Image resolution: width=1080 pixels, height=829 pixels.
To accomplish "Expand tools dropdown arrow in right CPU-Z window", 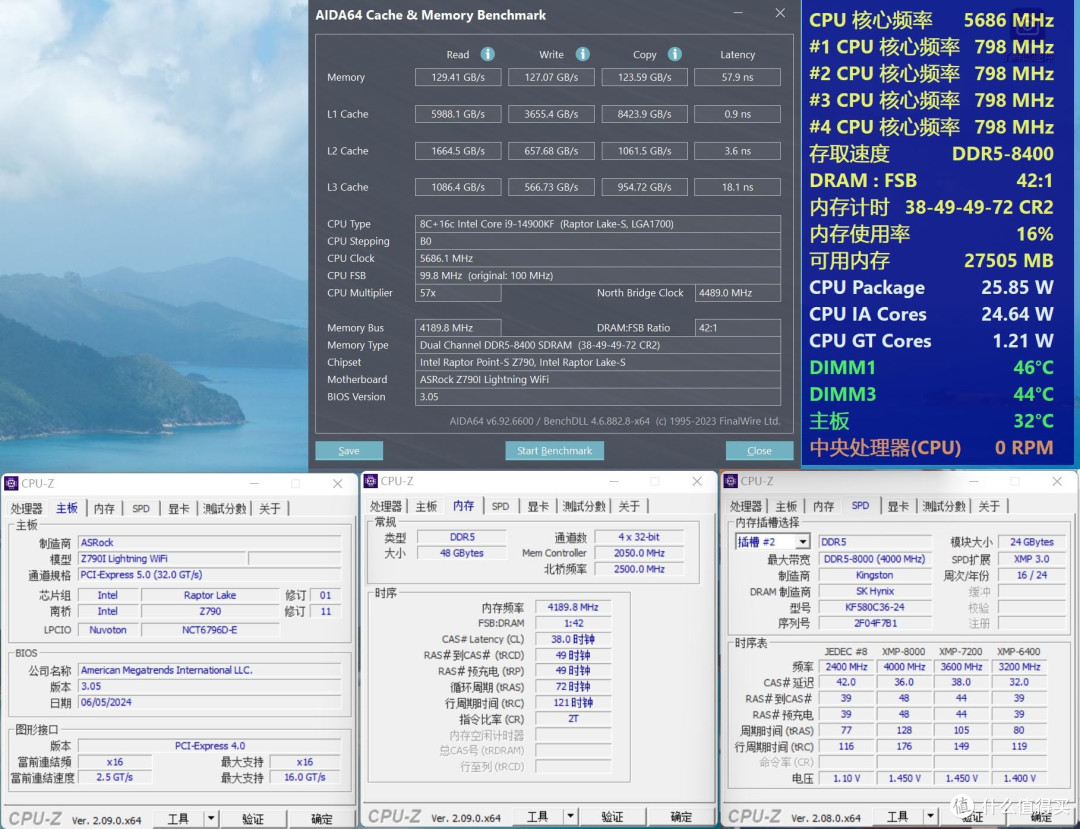I will [x=931, y=817].
